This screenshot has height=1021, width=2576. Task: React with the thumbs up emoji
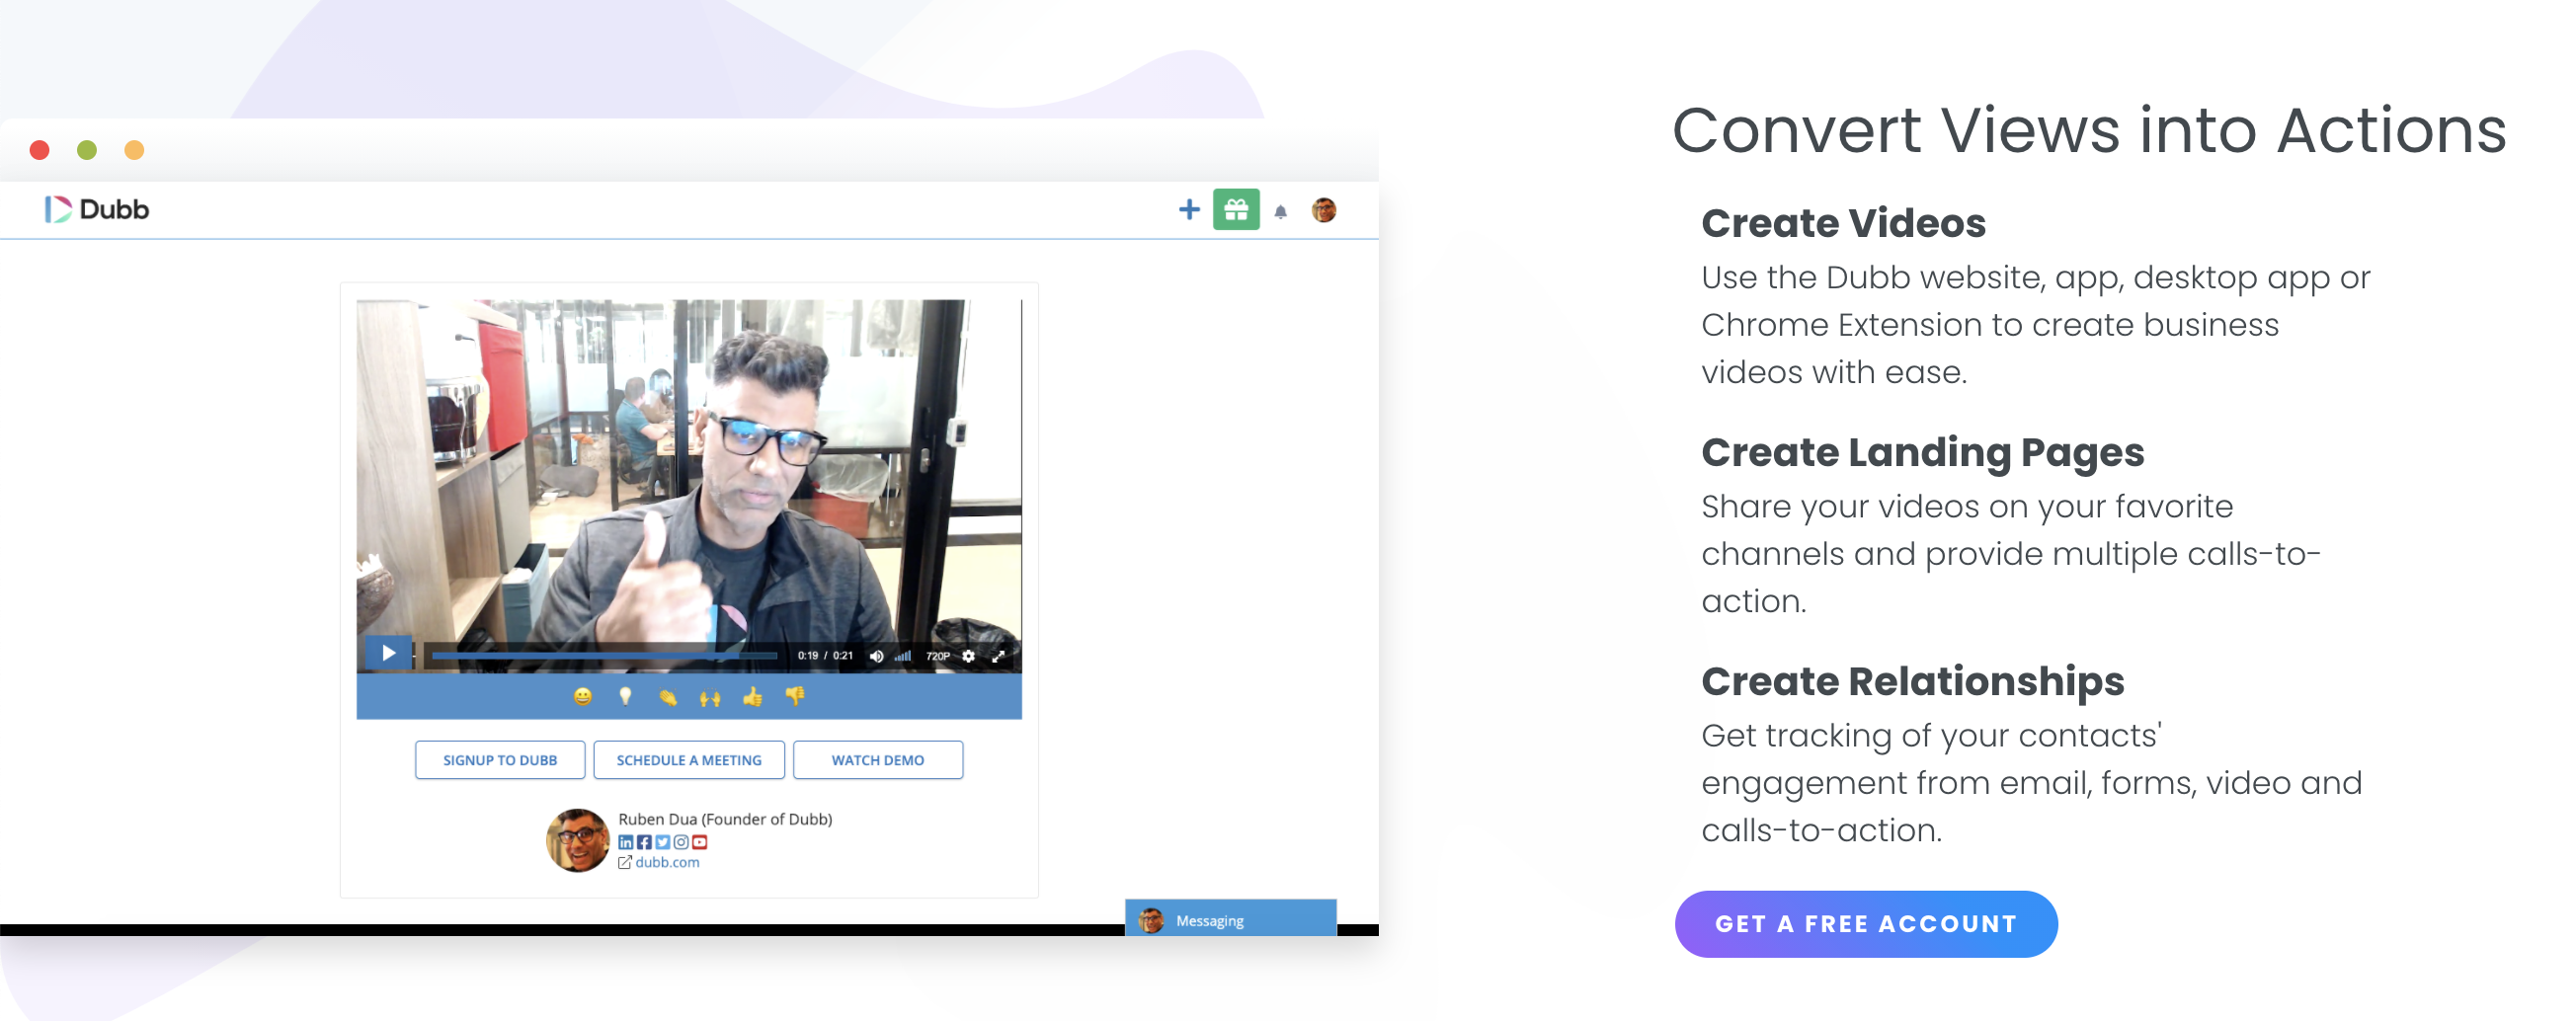(752, 696)
